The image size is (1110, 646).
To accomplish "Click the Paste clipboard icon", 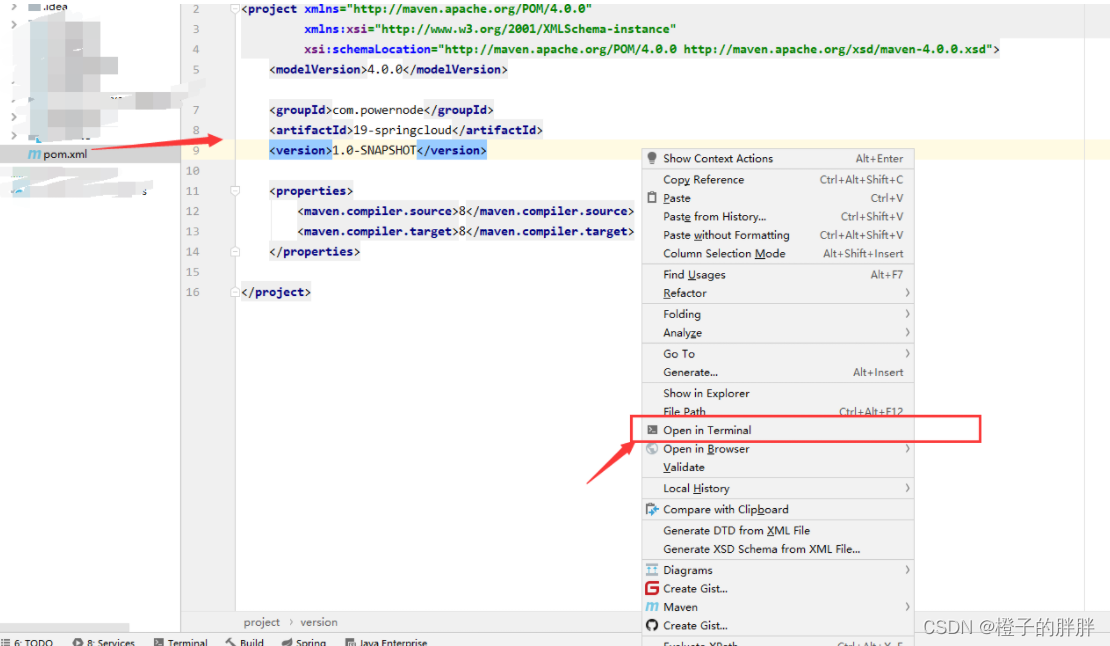I will point(652,198).
